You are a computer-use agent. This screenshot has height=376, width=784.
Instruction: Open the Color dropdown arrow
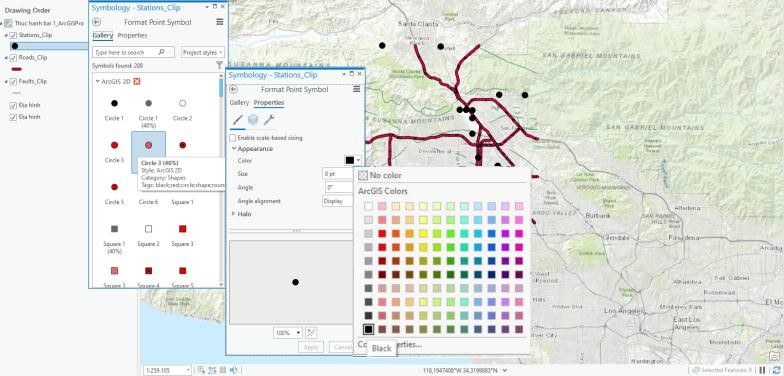(358, 160)
